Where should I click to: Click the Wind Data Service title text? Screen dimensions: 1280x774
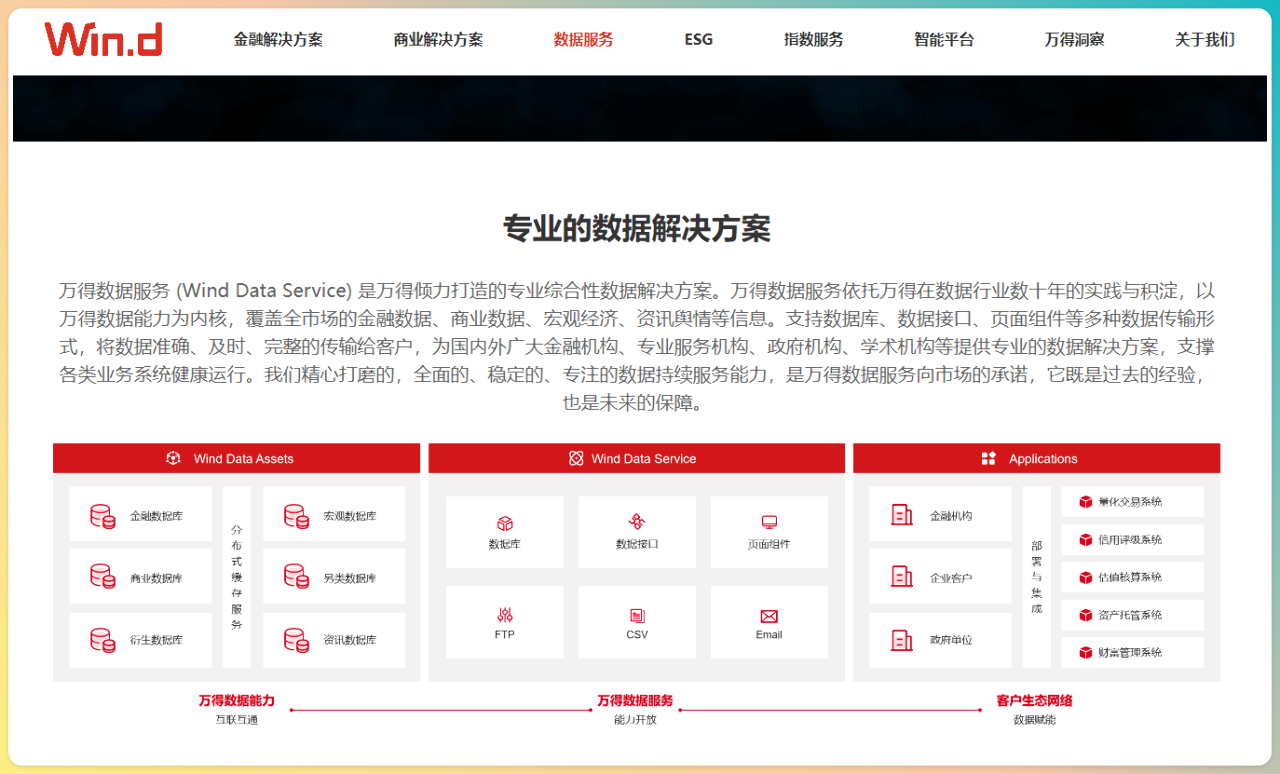point(644,459)
